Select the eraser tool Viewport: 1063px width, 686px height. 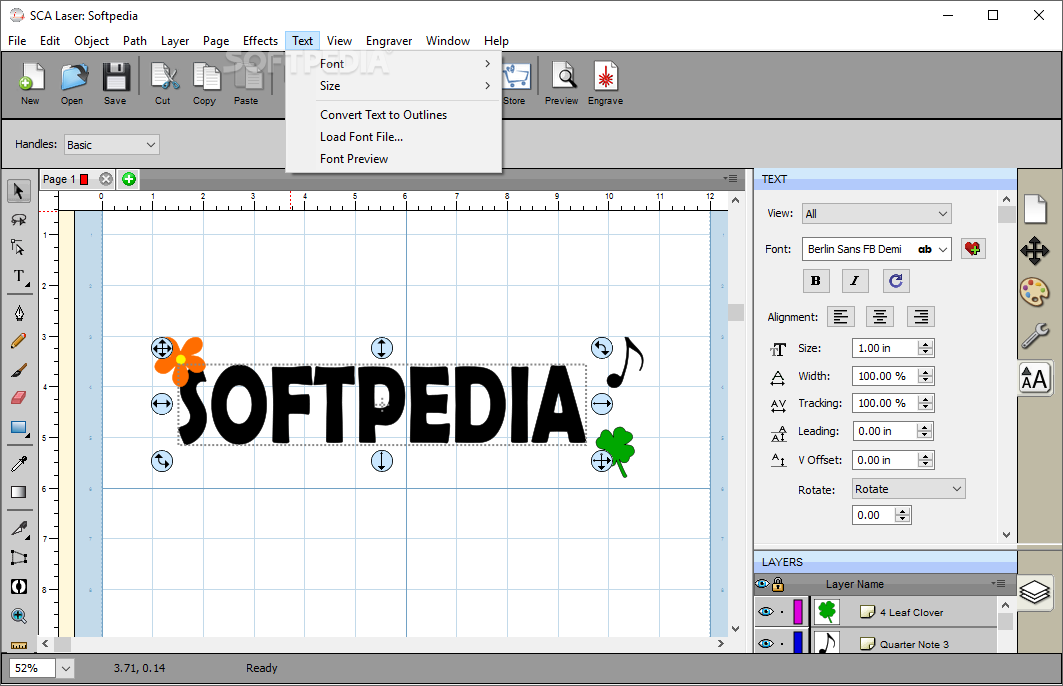pyautogui.click(x=19, y=398)
